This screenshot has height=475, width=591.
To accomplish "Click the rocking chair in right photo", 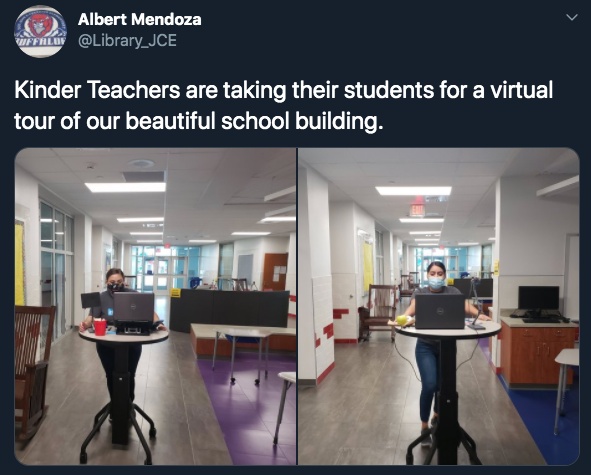I will pyautogui.click(x=378, y=312).
